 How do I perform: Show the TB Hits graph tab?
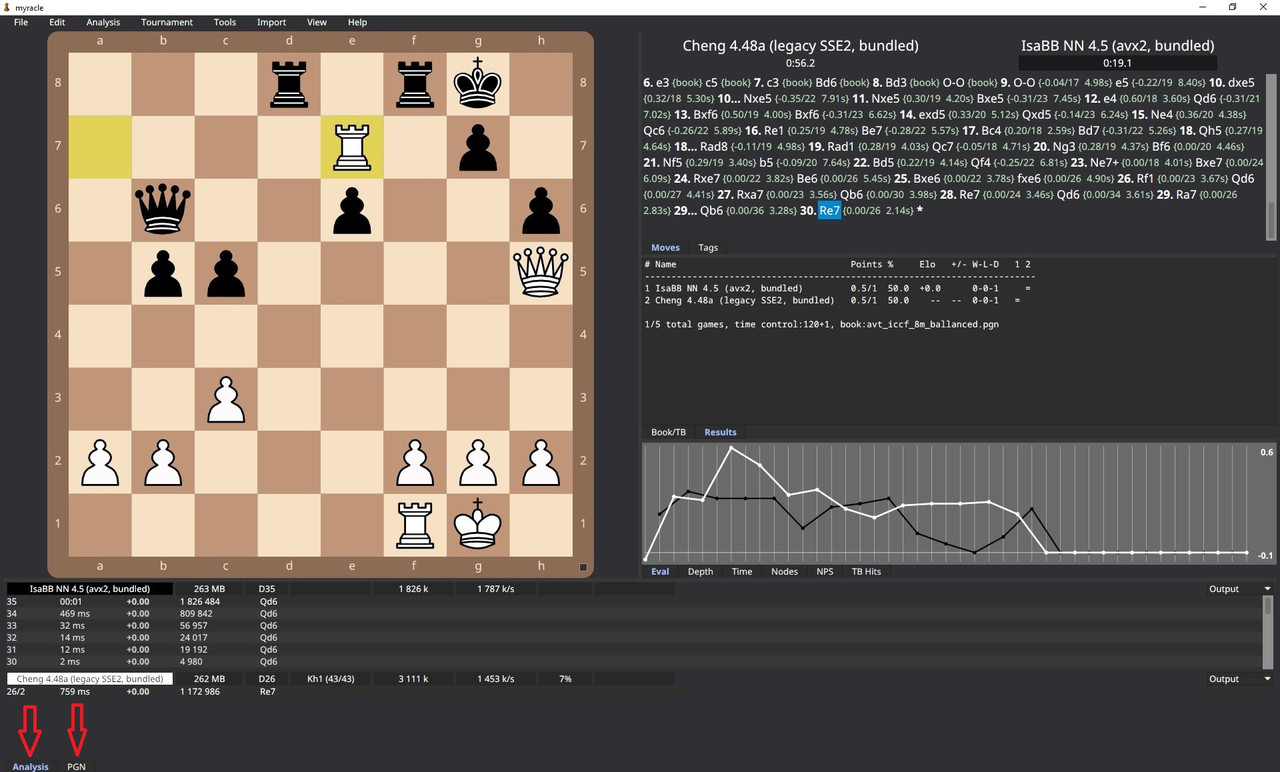(x=865, y=571)
